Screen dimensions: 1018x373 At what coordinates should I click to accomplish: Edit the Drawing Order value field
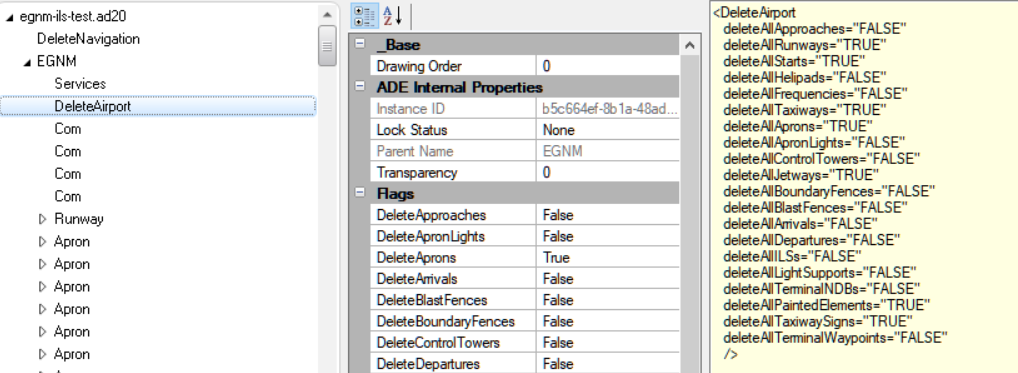pyautogui.click(x=610, y=66)
